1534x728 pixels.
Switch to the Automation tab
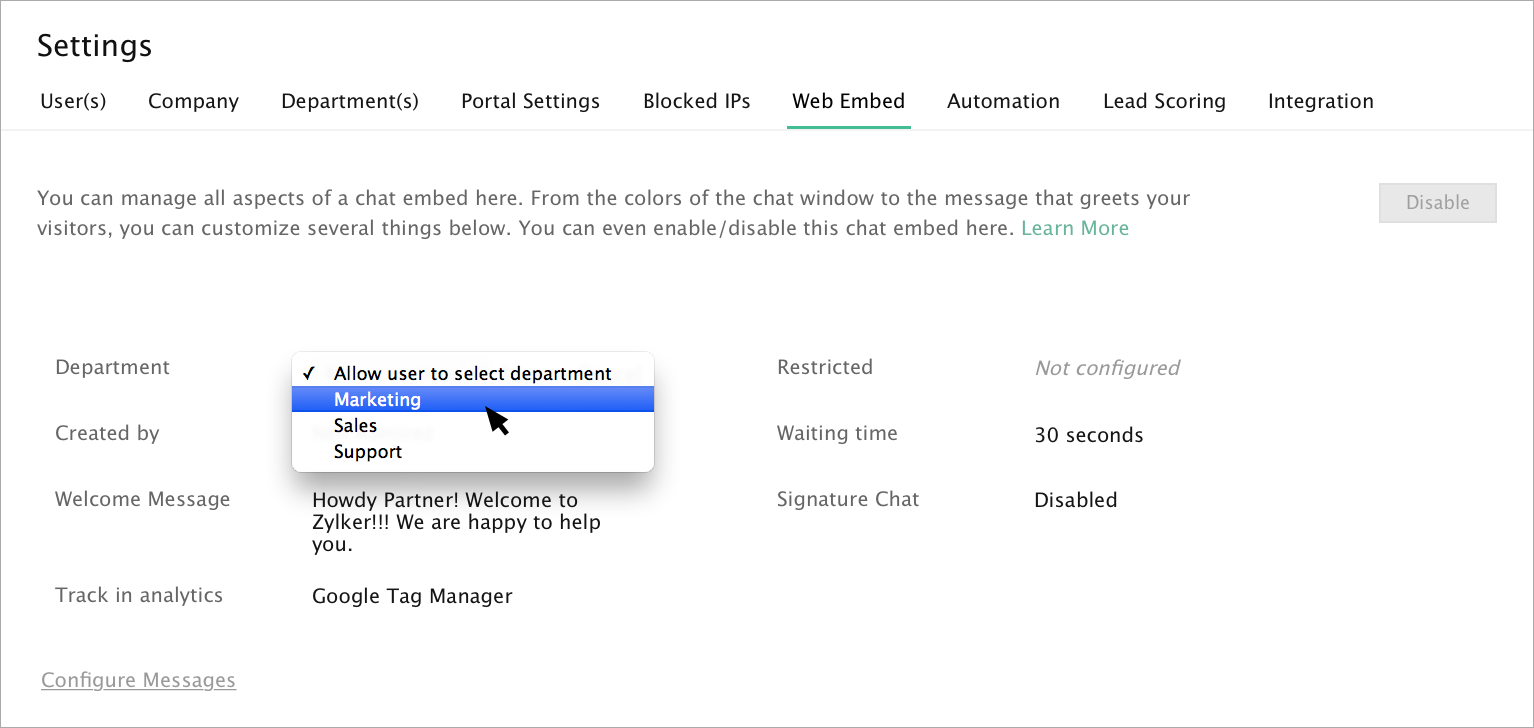(x=1003, y=101)
